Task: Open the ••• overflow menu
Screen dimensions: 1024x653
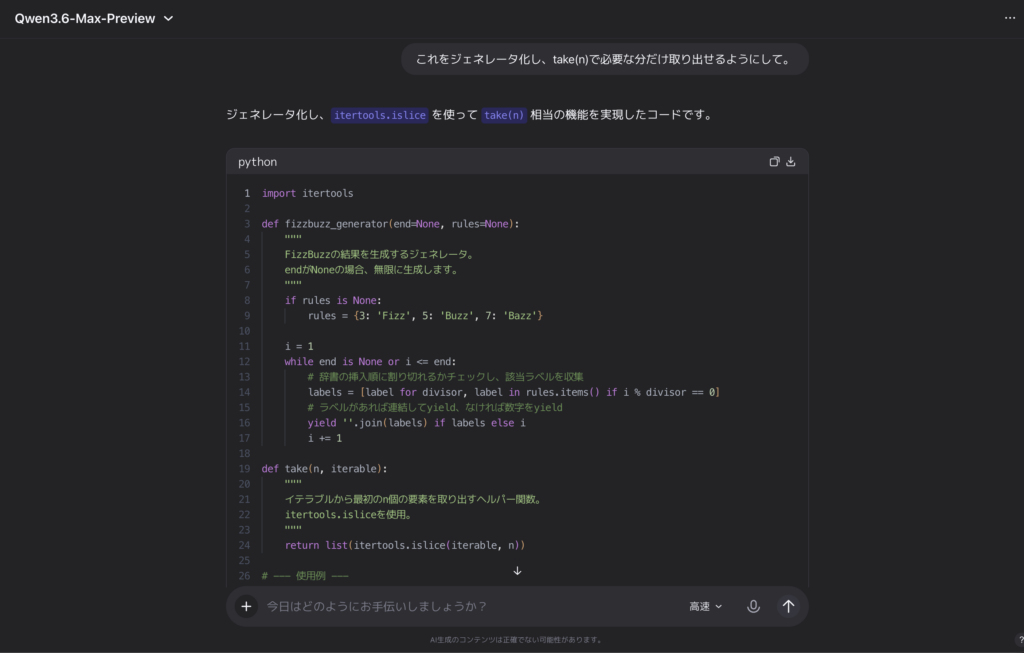Action: click(x=1010, y=18)
